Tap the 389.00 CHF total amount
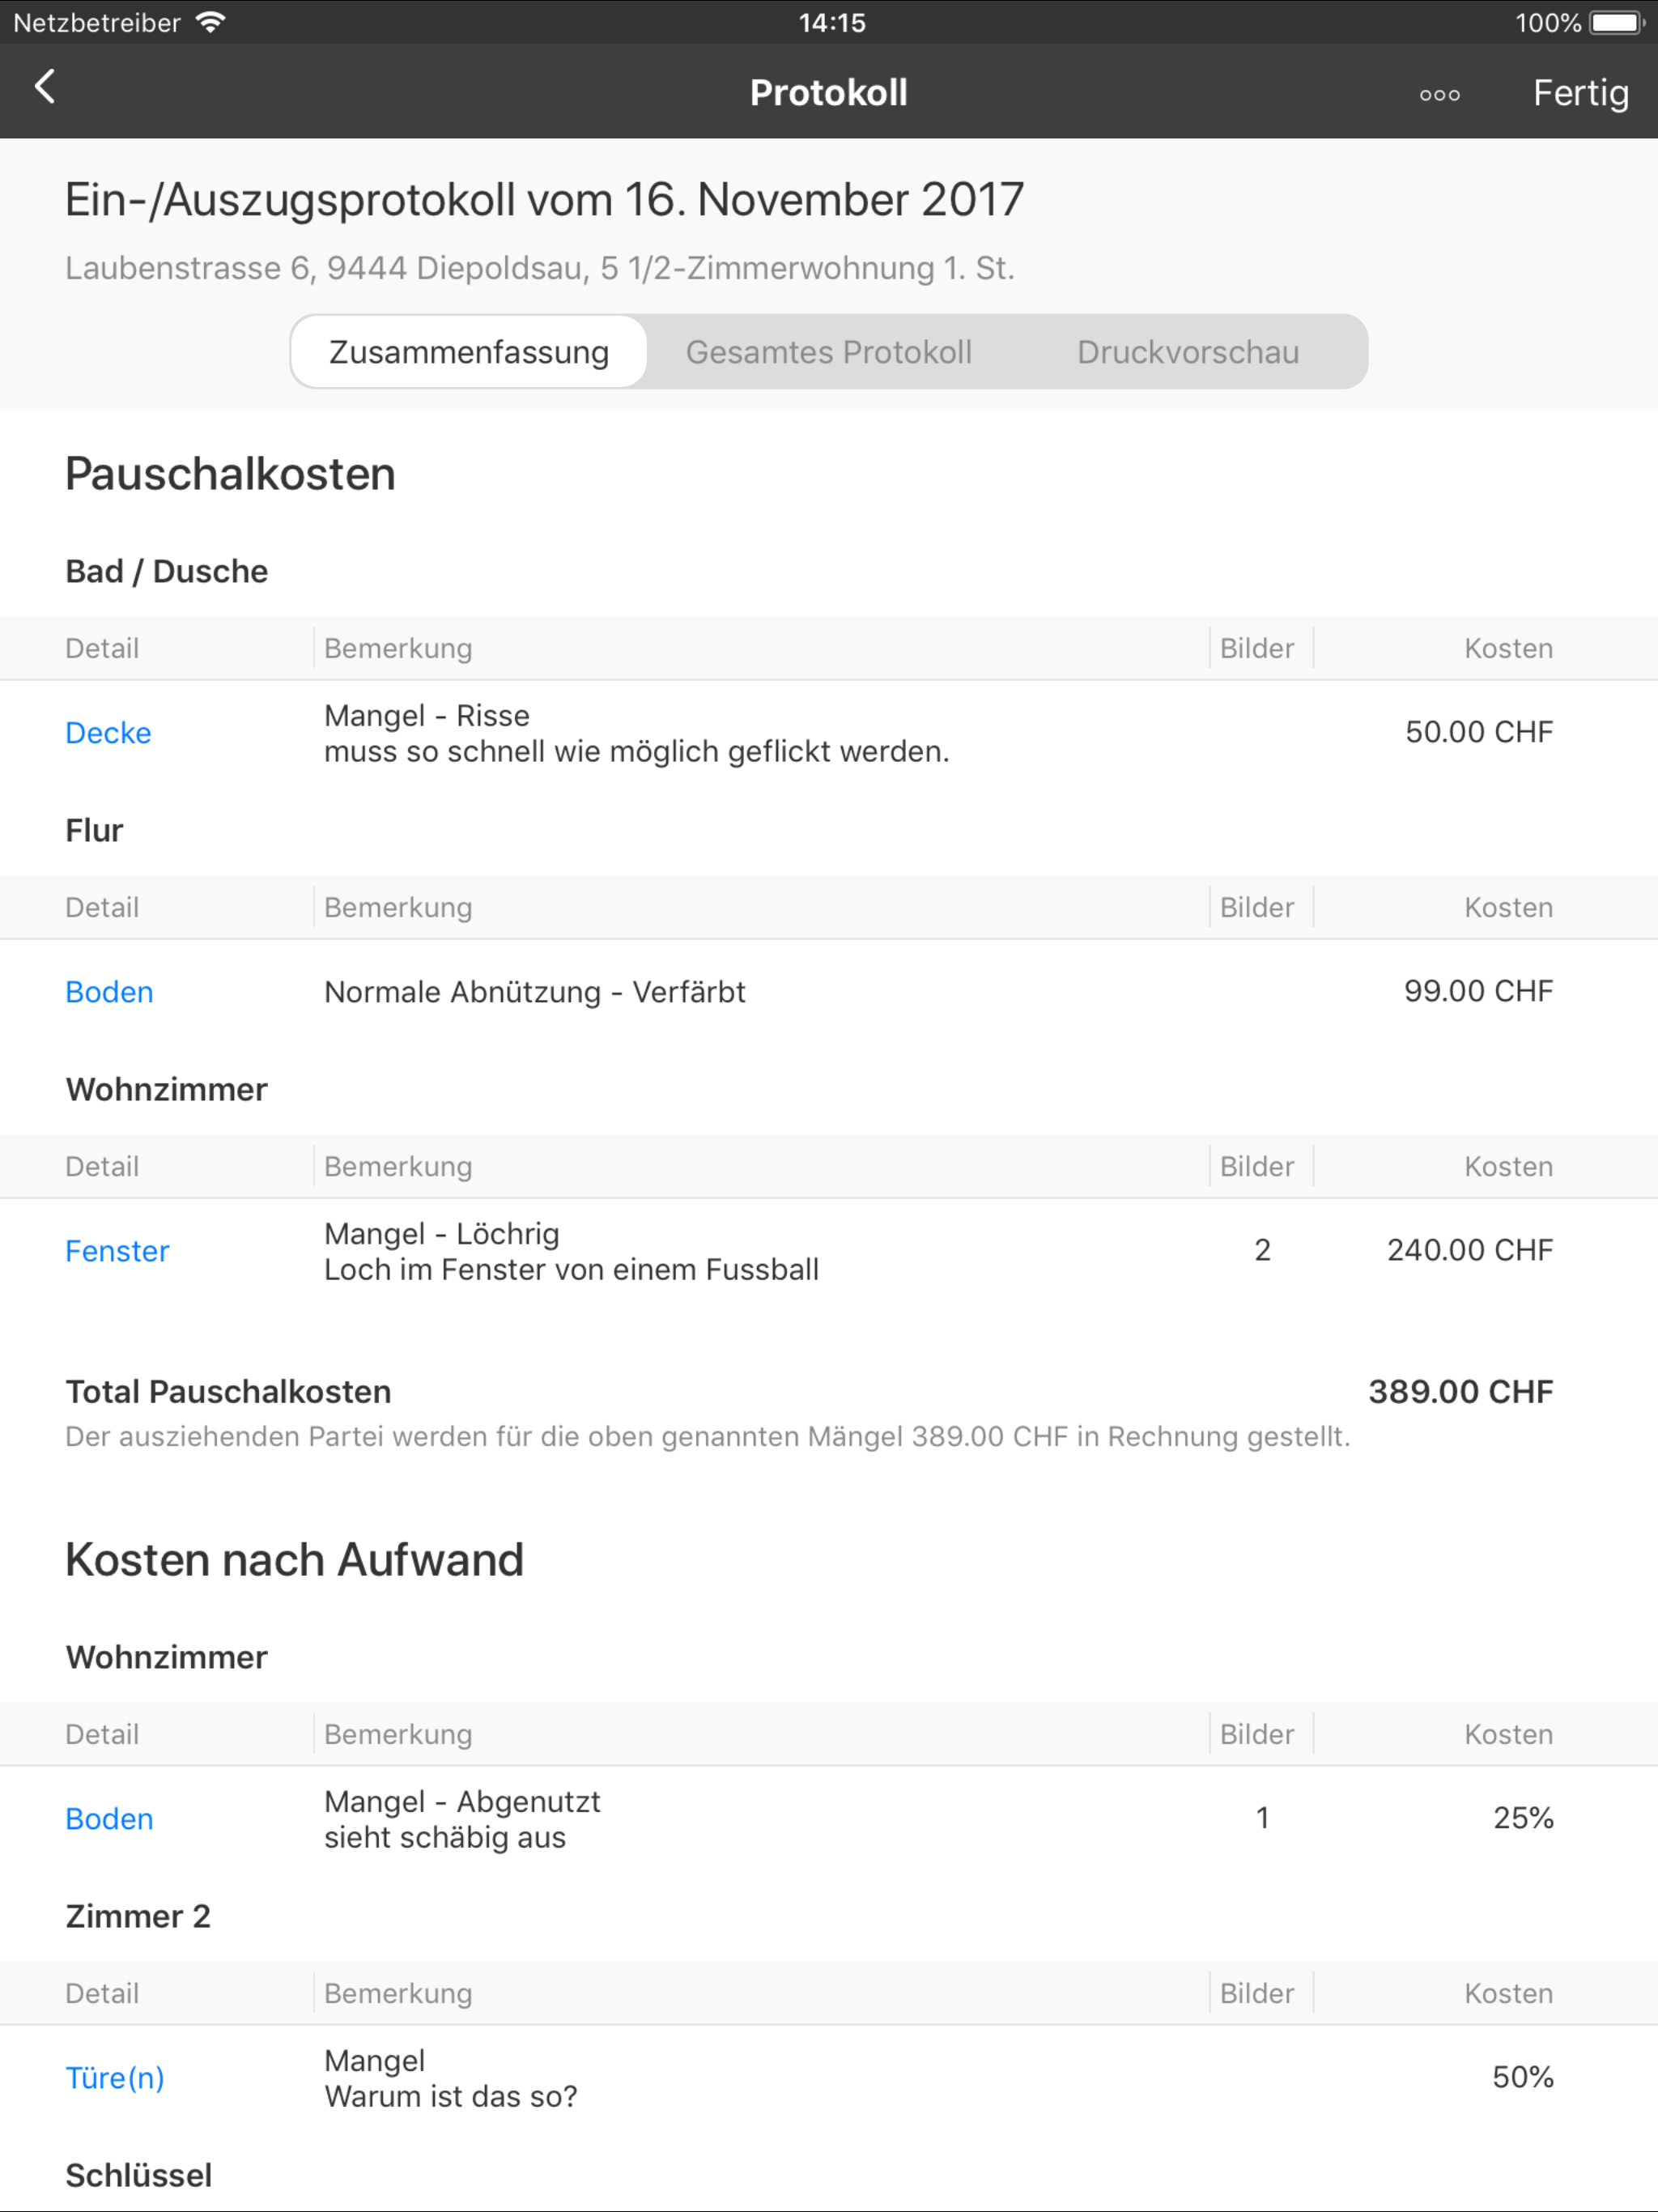This screenshot has width=1658, height=2212. point(1460,1392)
